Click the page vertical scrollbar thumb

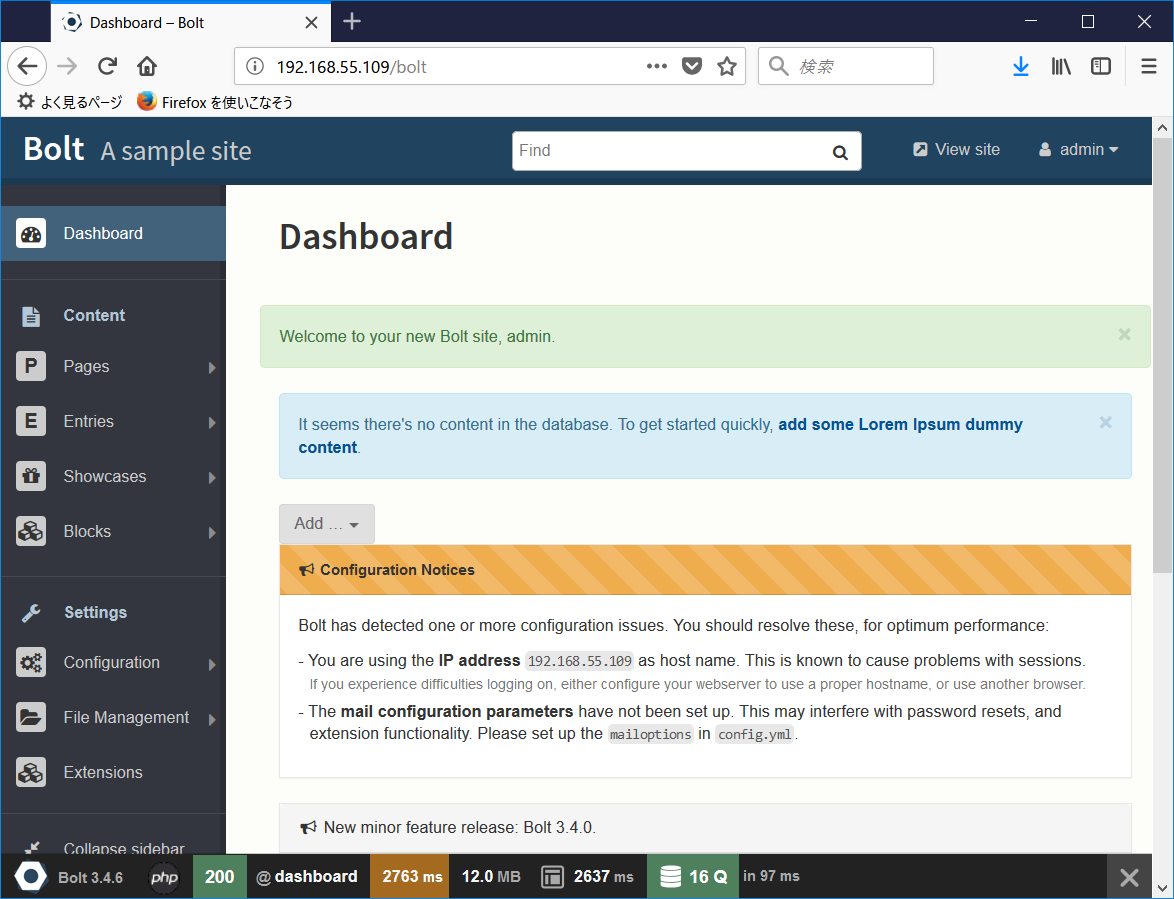coord(1161,356)
